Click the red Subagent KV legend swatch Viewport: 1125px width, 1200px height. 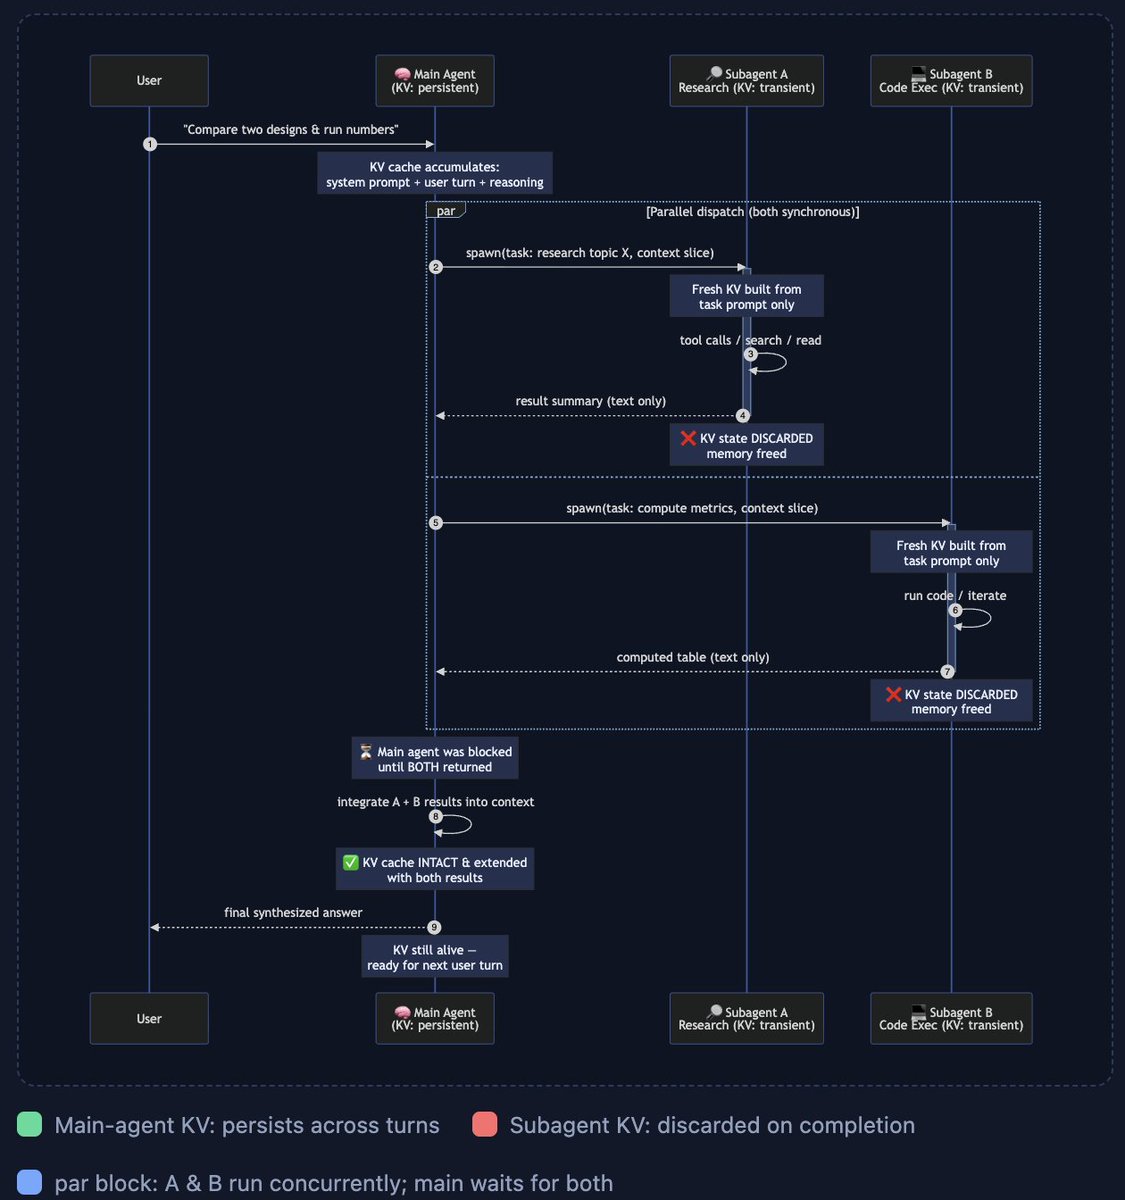click(x=485, y=1124)
